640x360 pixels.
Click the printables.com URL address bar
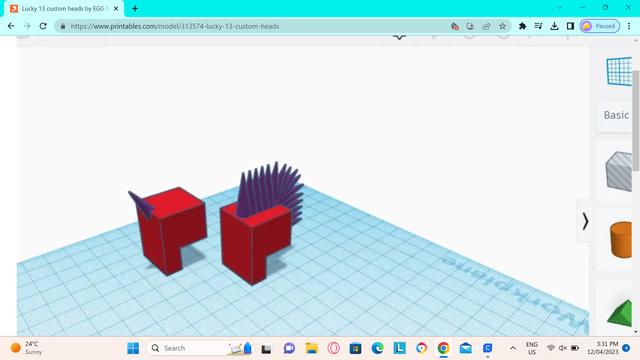click(175, 26)
